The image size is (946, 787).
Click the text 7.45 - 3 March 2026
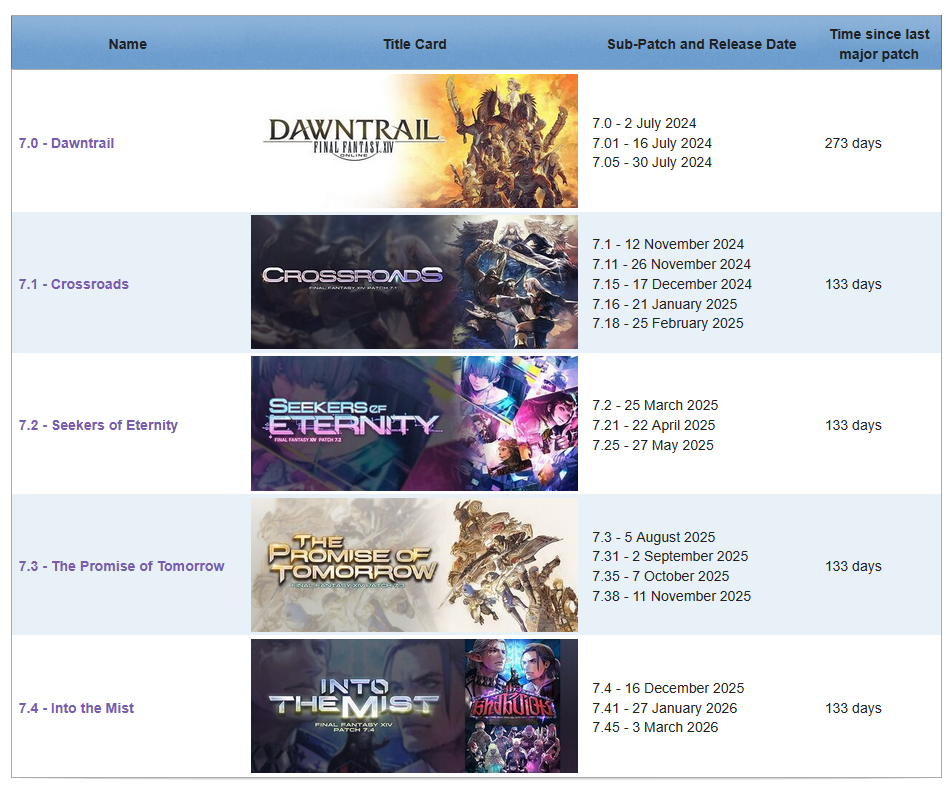click(655, 727)
